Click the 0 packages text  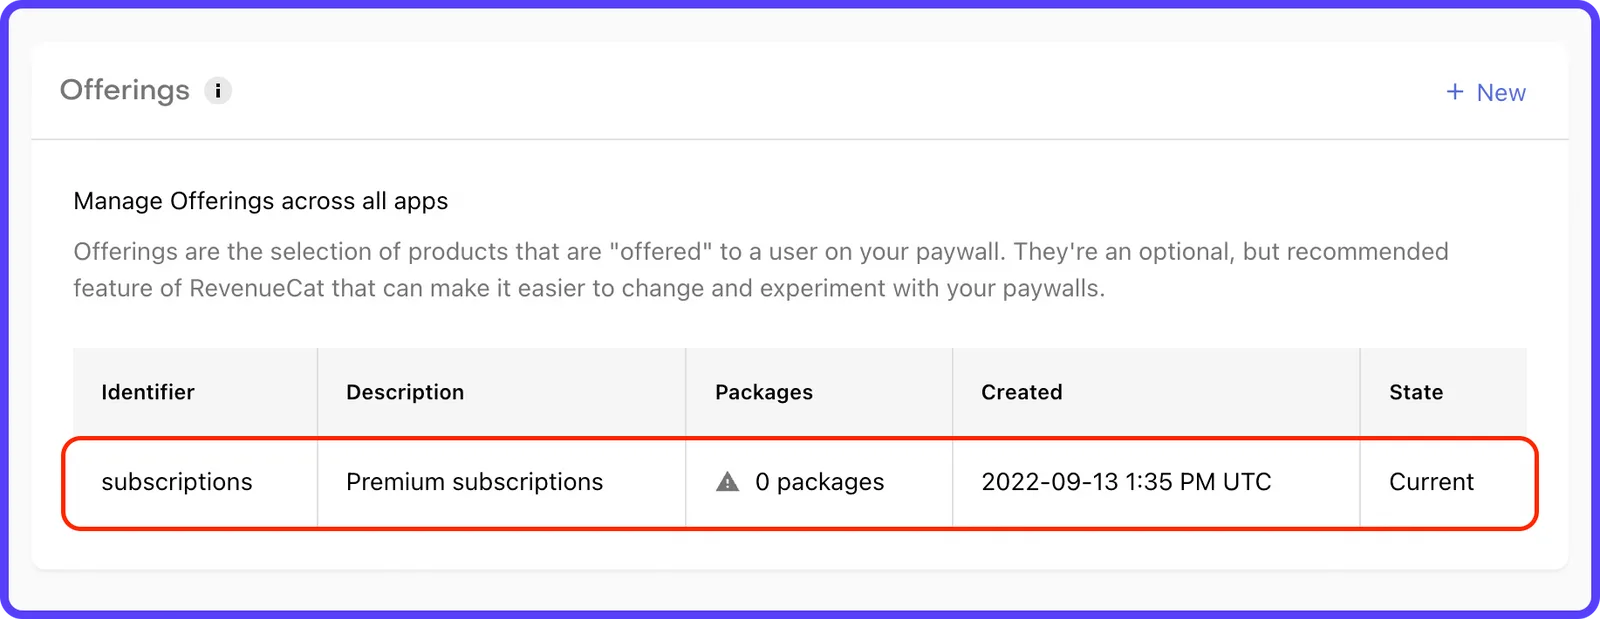click(x=820, y=482)
